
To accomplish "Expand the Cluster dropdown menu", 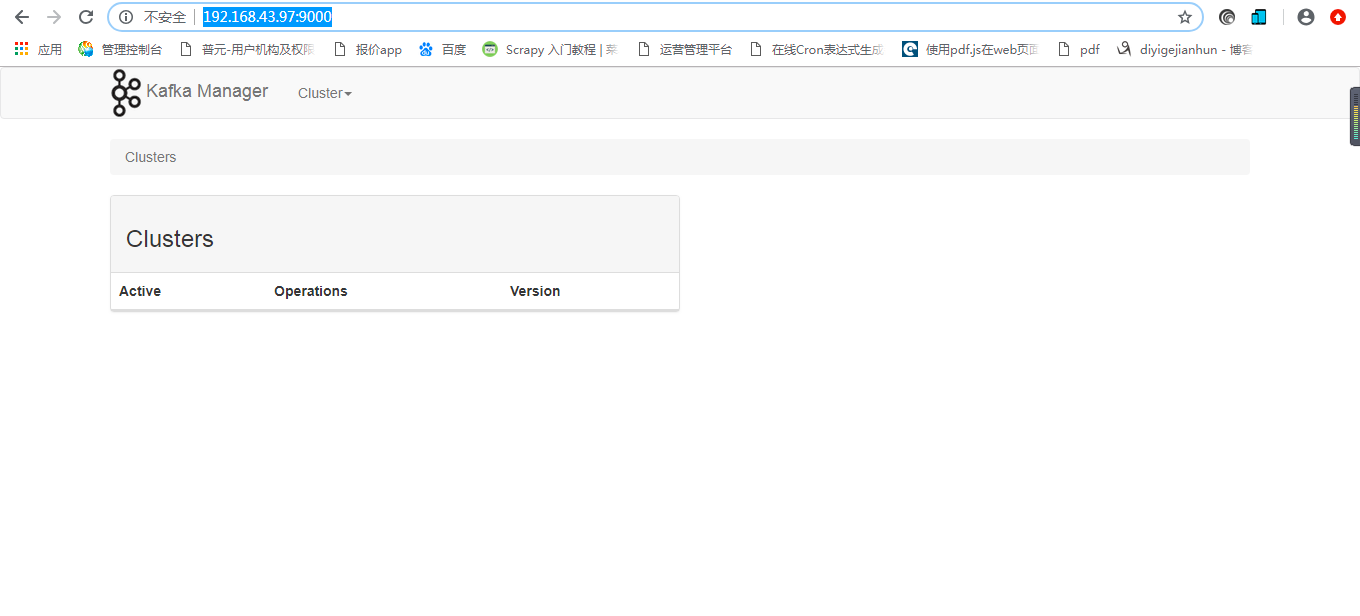I will pos(325,93).
